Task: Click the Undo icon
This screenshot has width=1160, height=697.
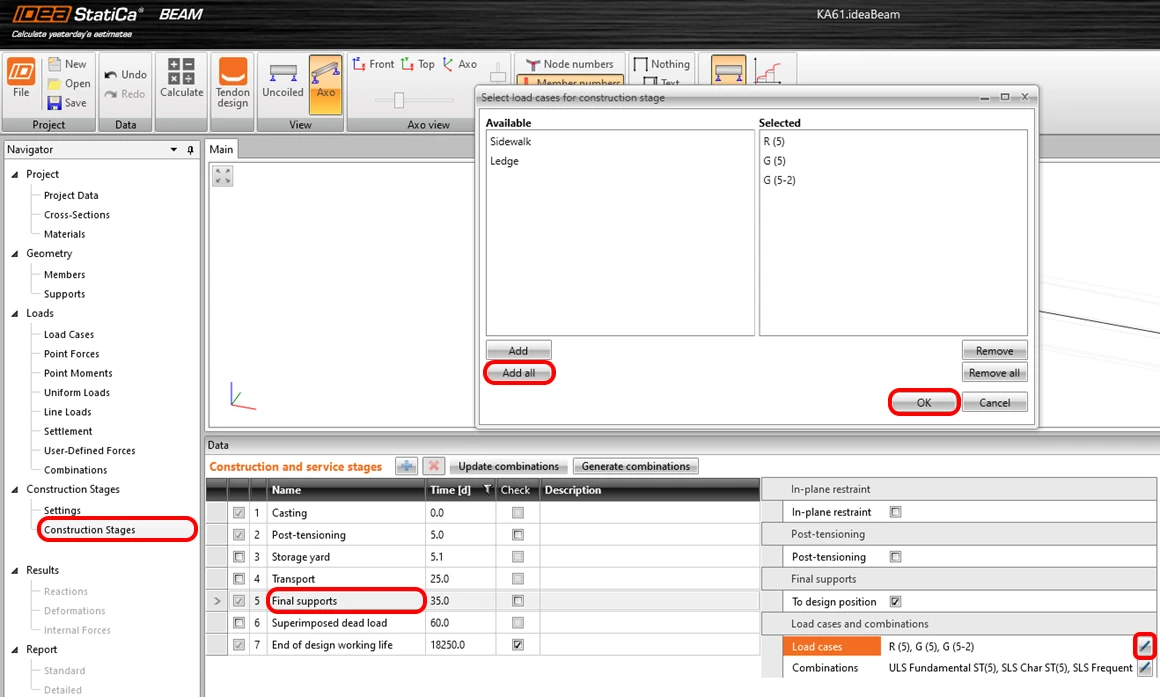Action: [110, 75]
